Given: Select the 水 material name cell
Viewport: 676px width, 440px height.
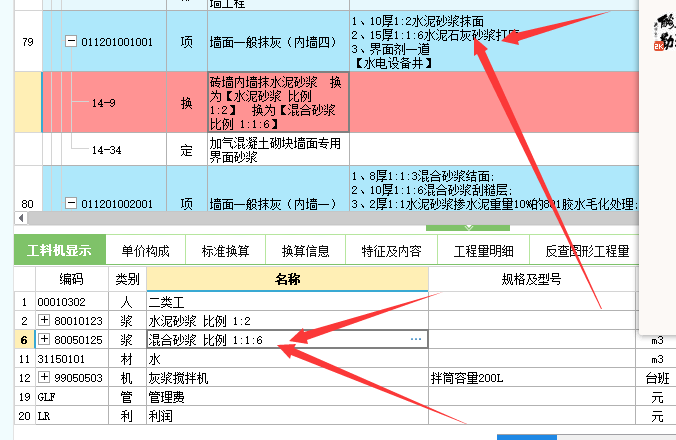Looking at the screenshot, I should click(287, 359).
